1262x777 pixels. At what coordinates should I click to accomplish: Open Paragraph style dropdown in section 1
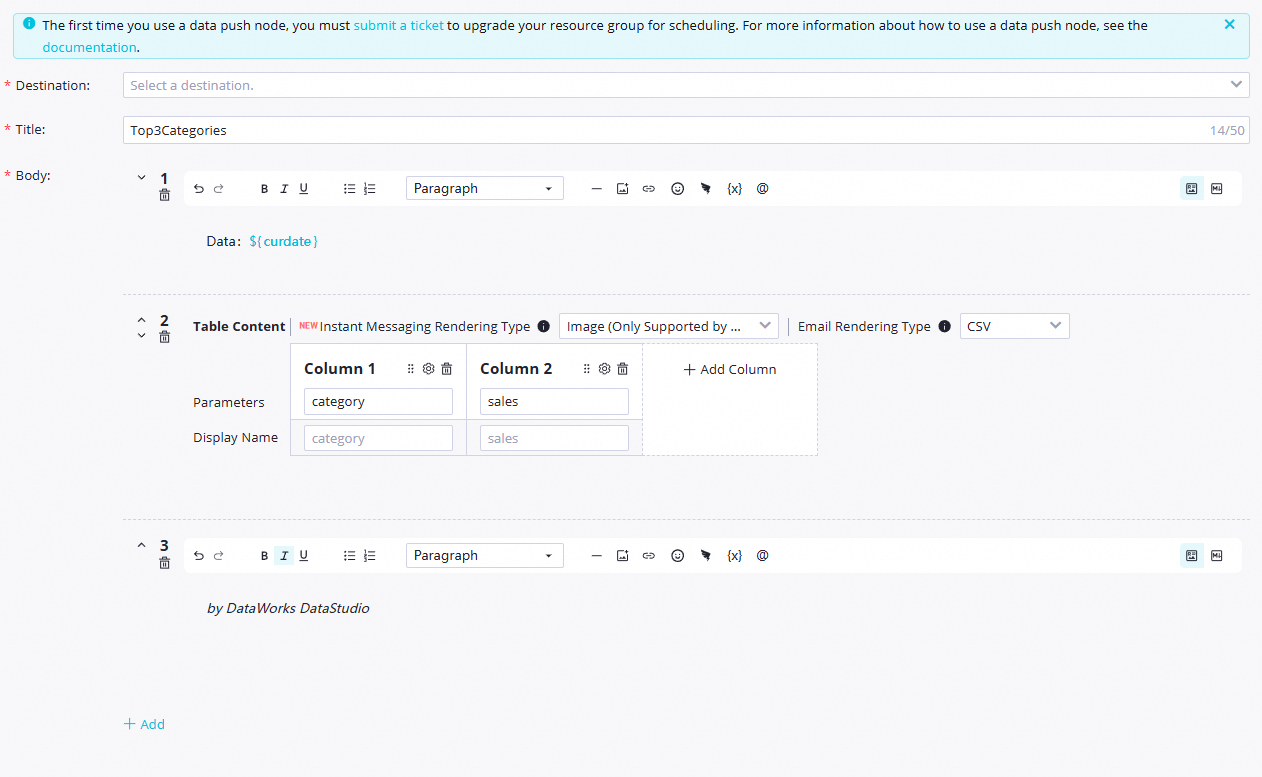[485, 188]
